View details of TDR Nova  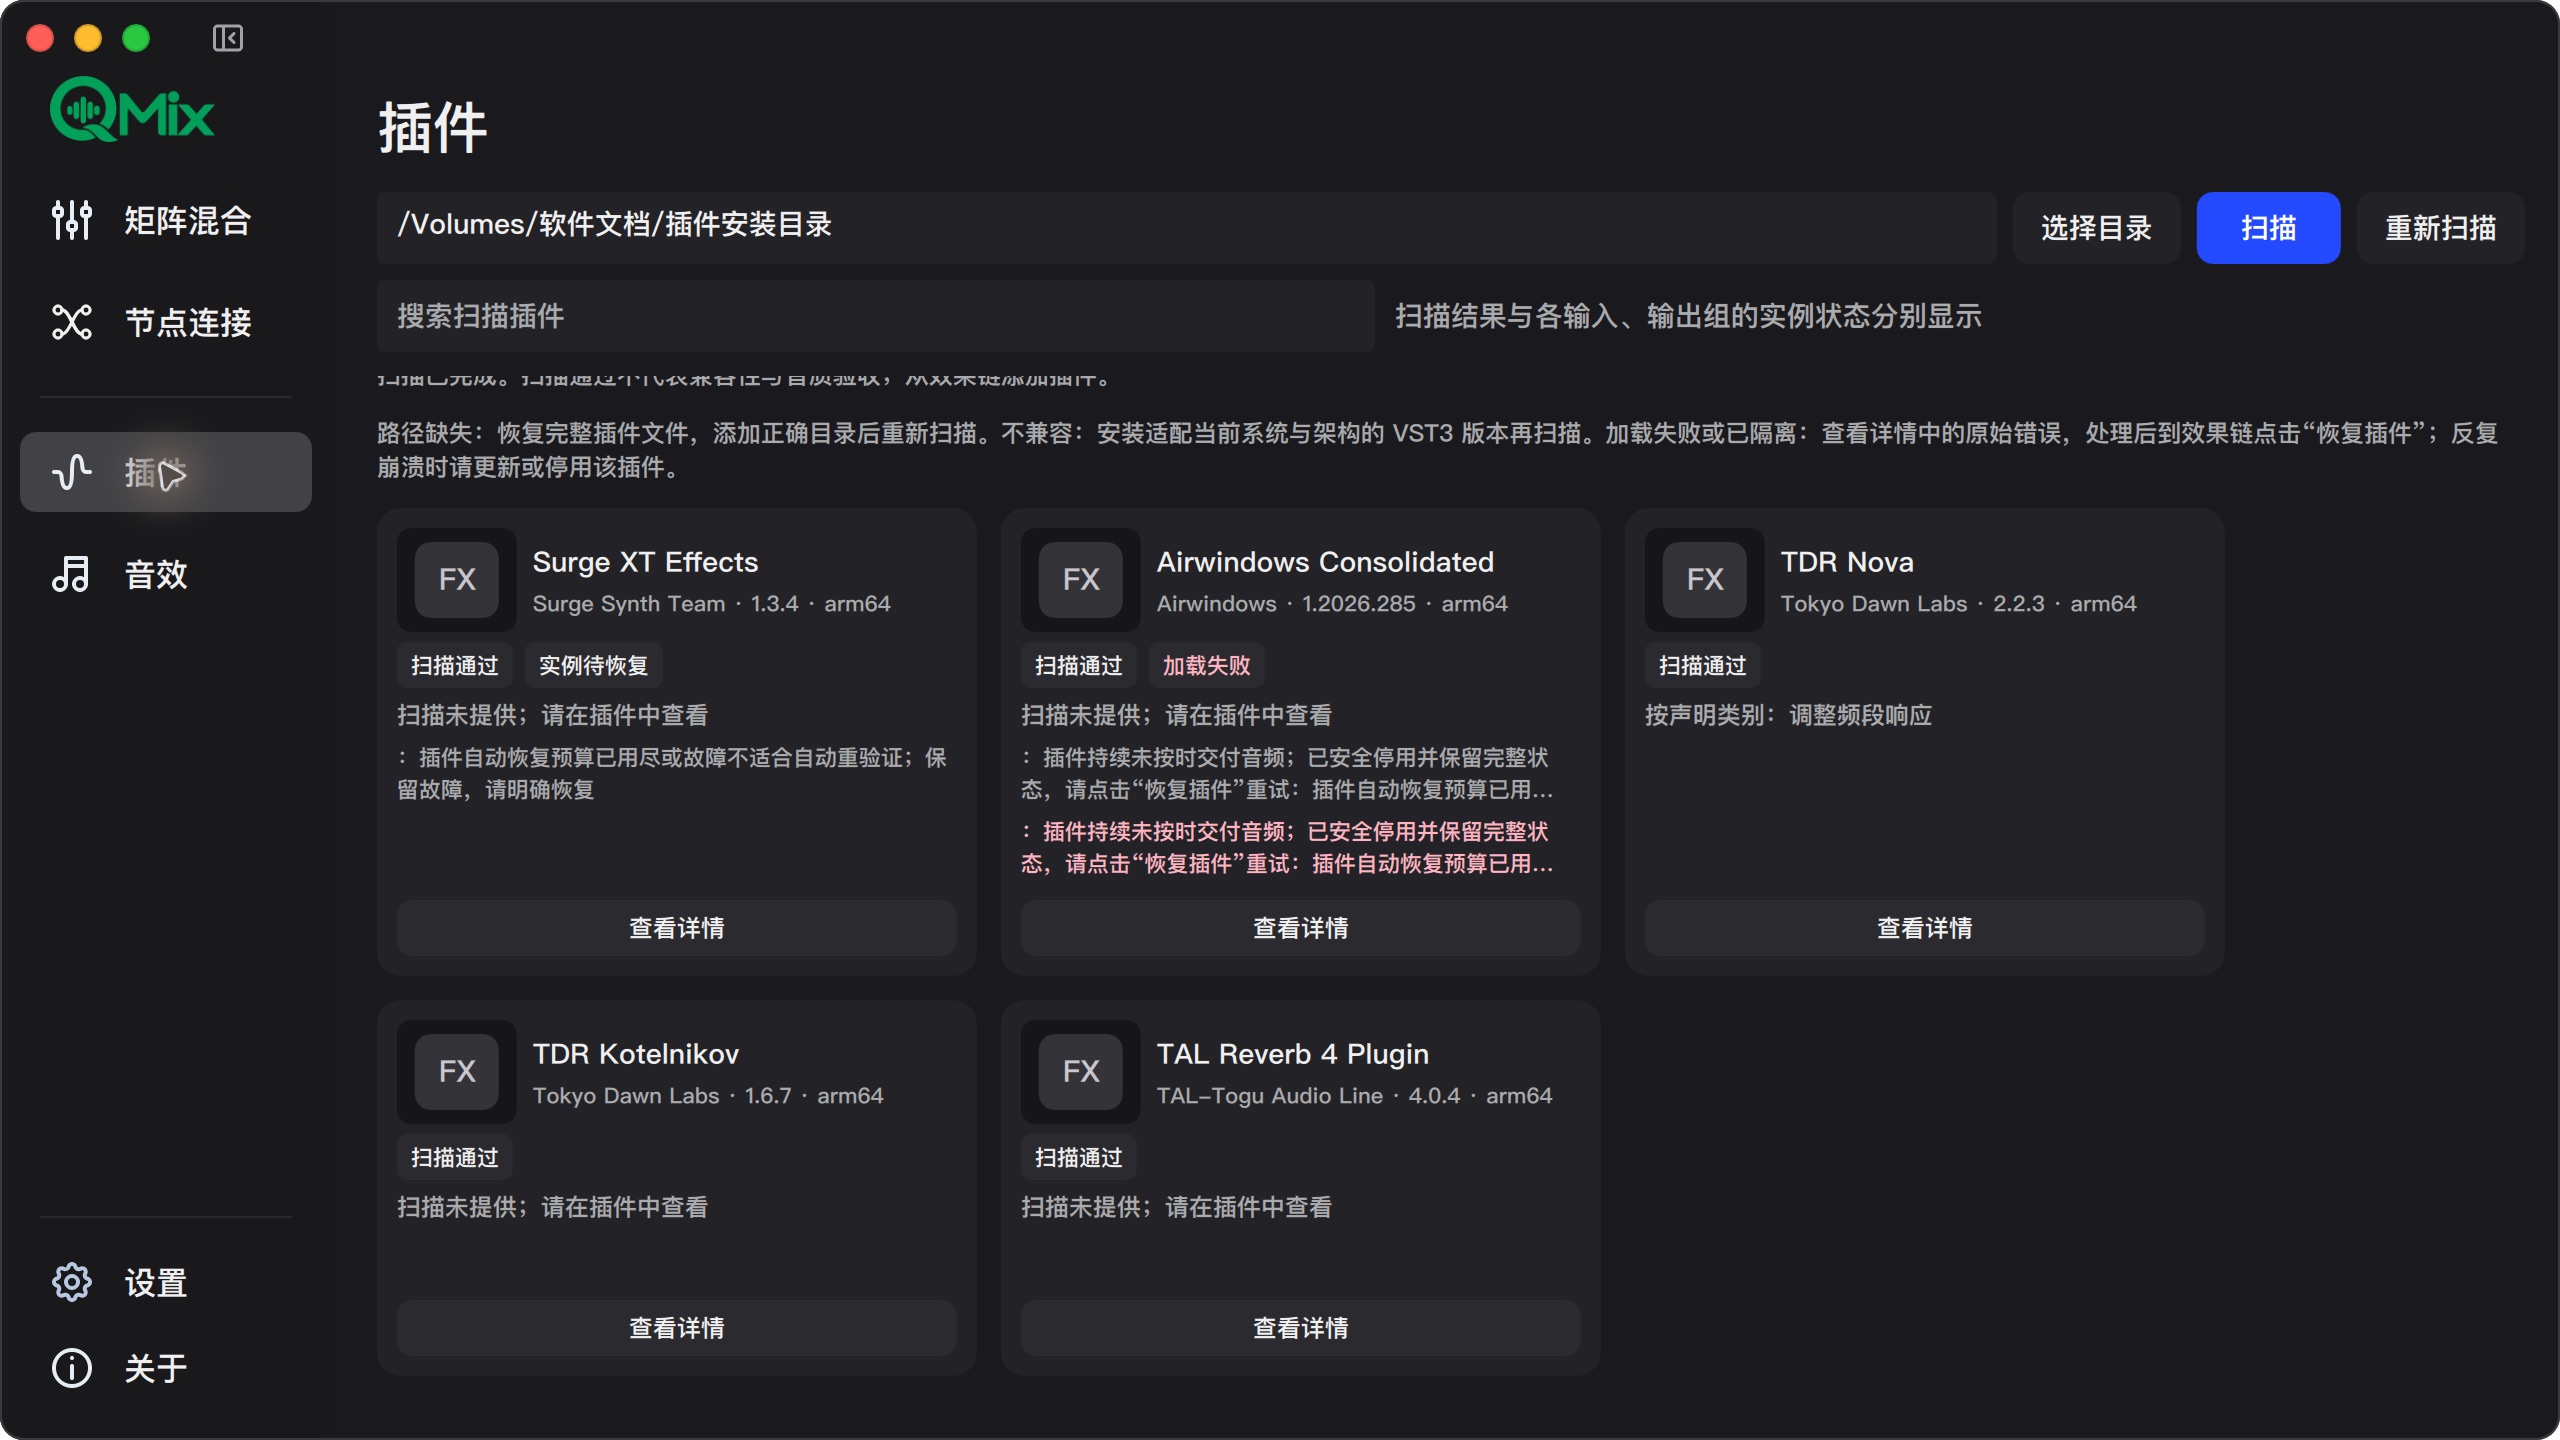(x=1924, y=928)
